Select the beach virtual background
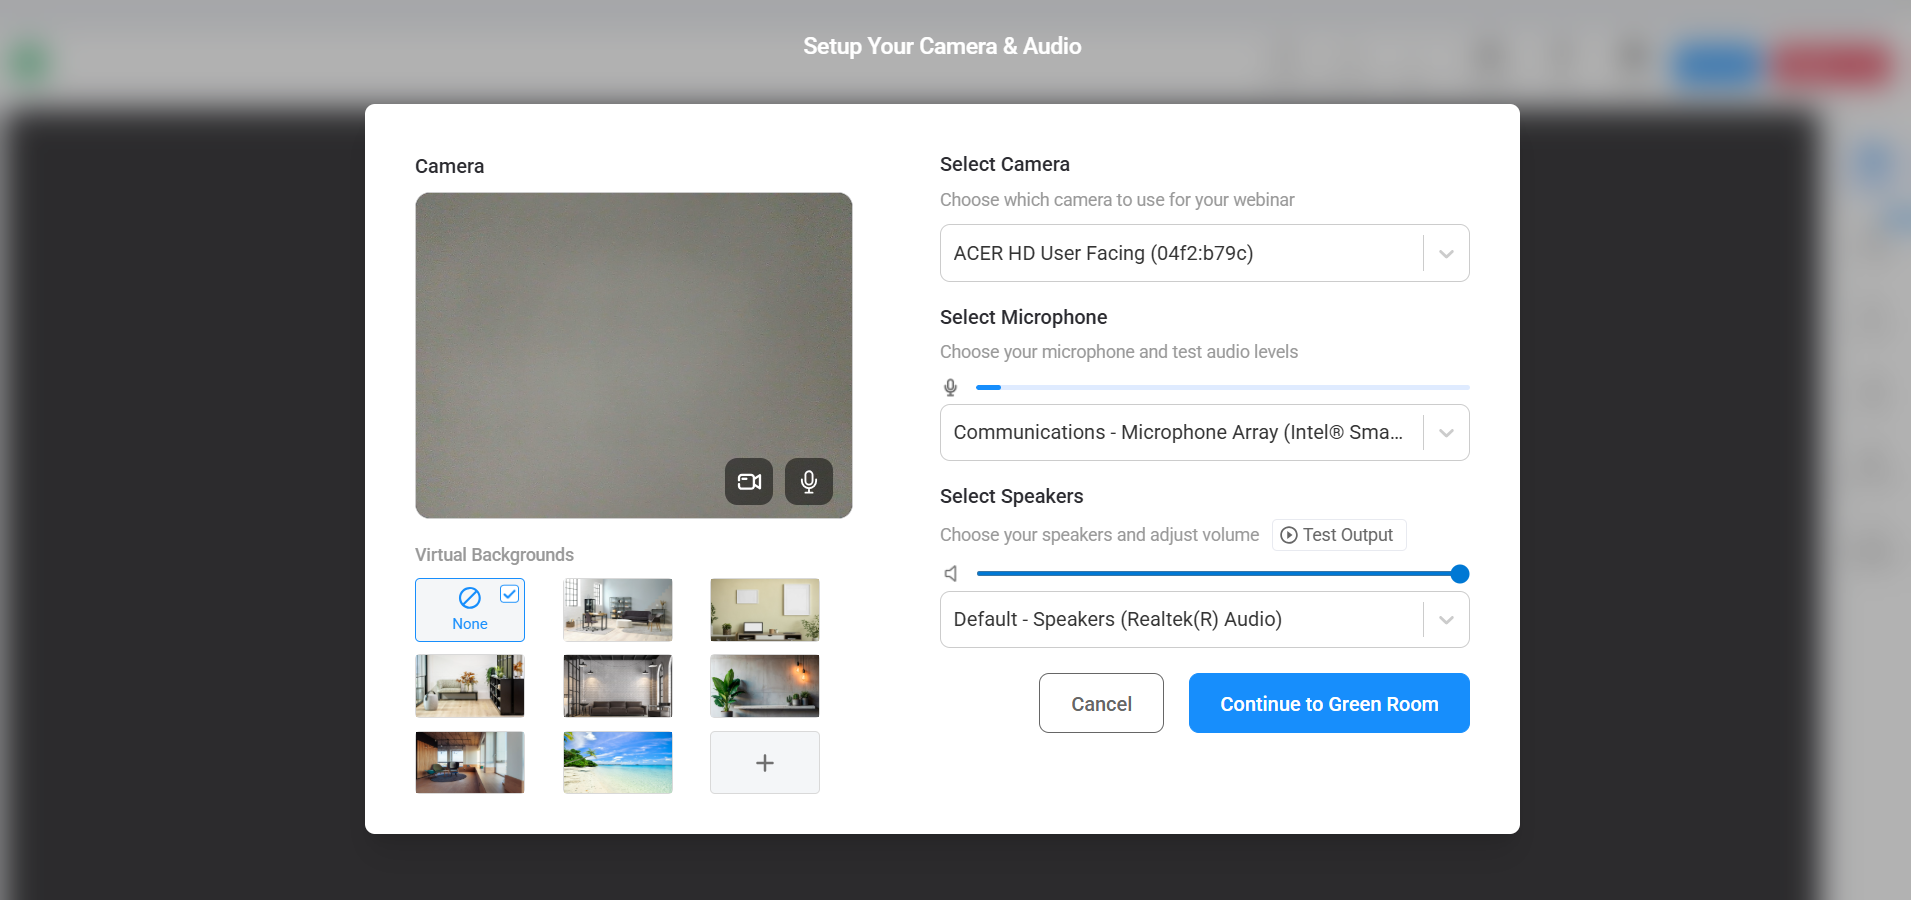 click(617, 762)
